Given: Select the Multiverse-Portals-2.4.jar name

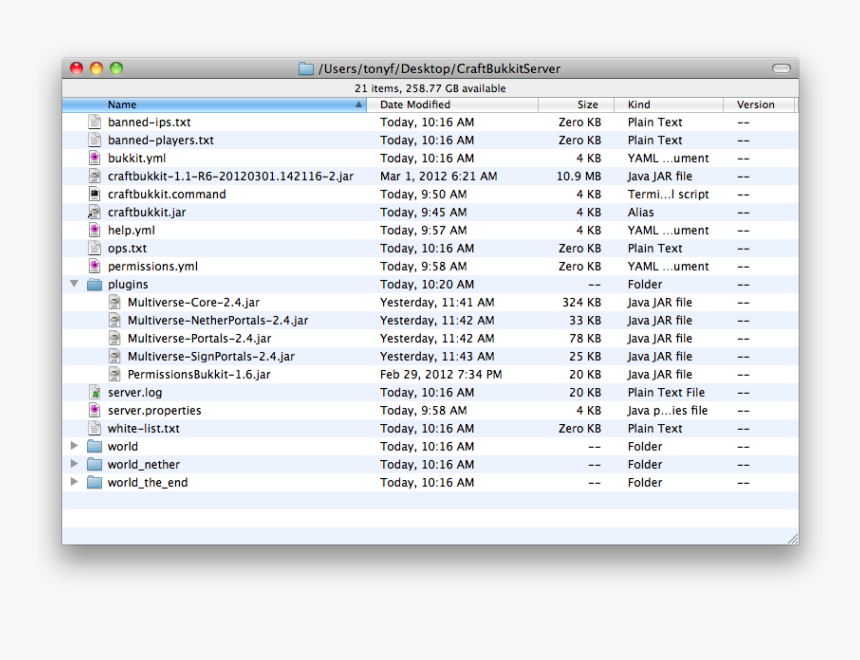Looking at the screenshot, I should [199, 339].
